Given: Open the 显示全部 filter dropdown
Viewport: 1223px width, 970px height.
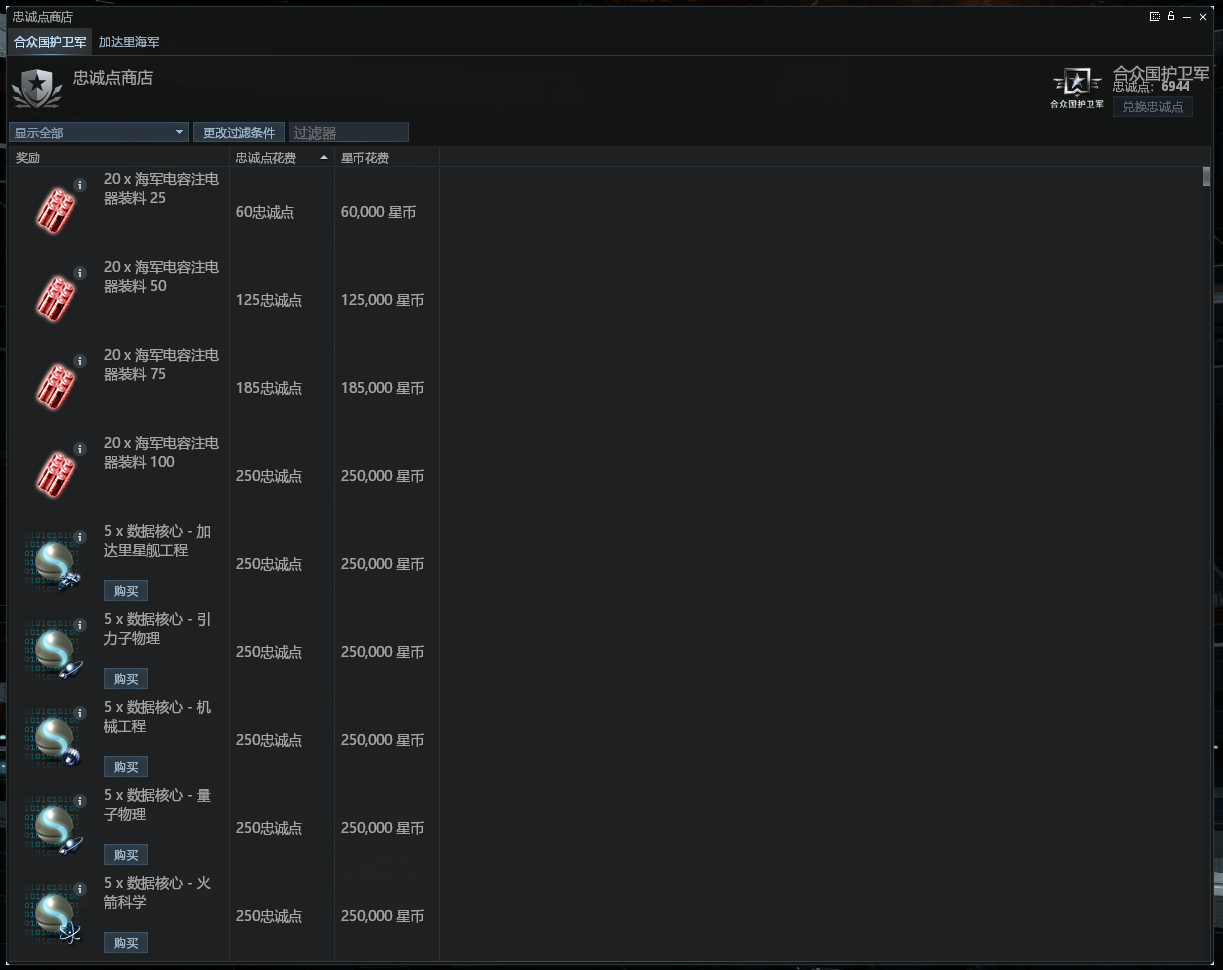Looking at the screenshot, I should pos(98,133).
